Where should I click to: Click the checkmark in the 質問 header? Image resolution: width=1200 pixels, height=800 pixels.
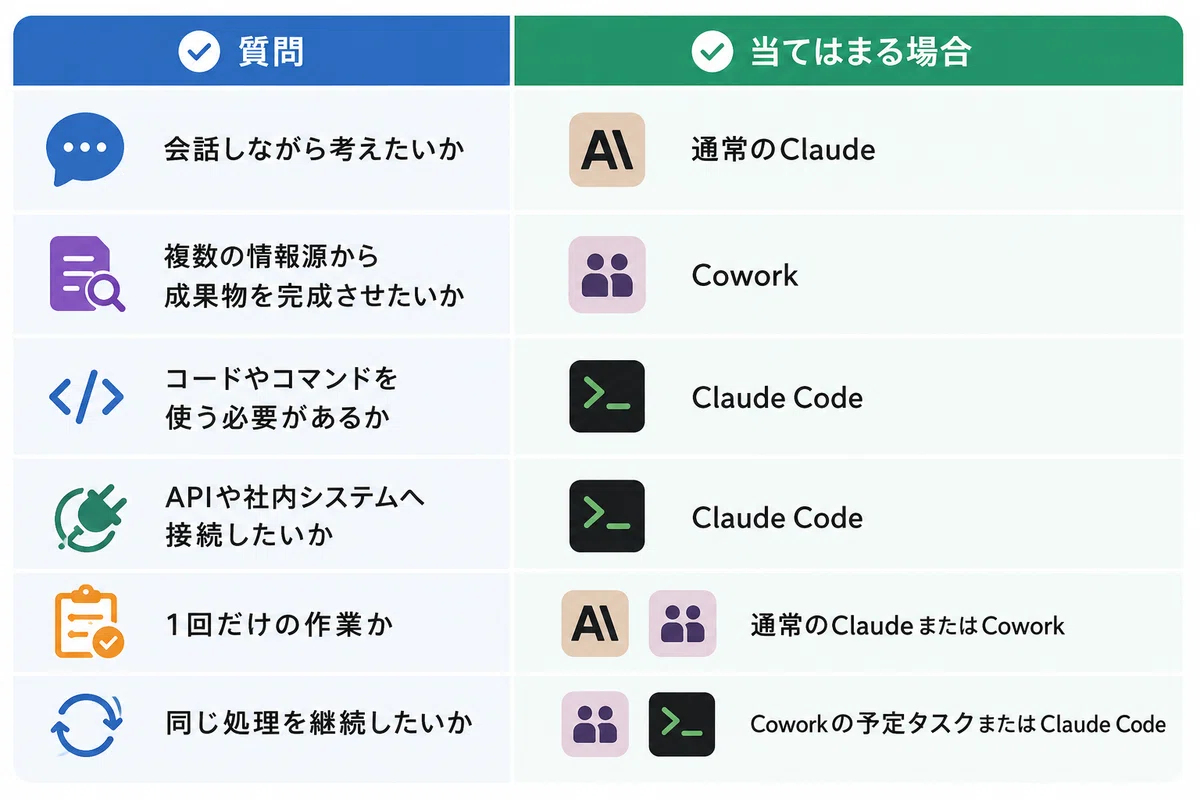click(199, 51)
